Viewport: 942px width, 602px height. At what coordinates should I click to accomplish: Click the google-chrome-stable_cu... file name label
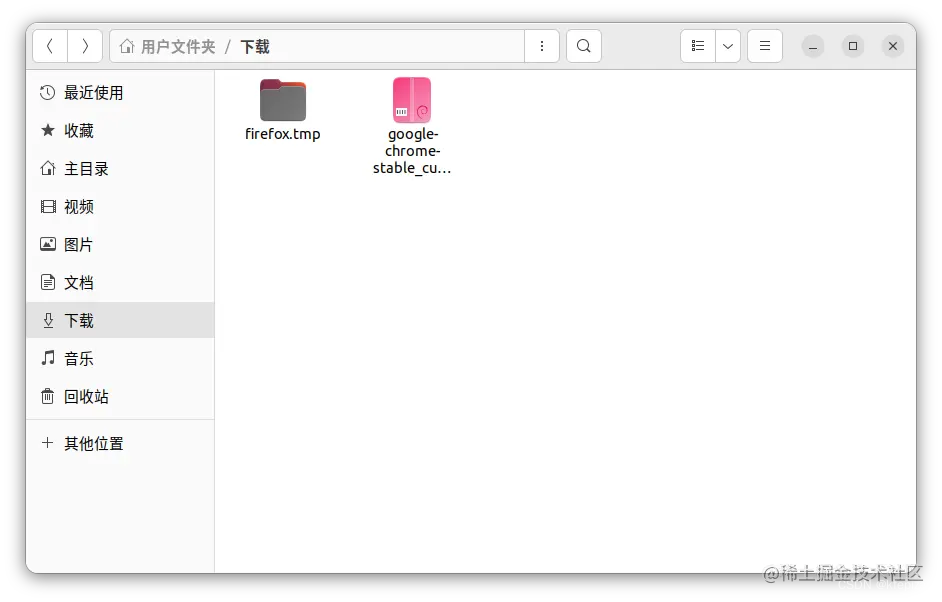point(412,151)
